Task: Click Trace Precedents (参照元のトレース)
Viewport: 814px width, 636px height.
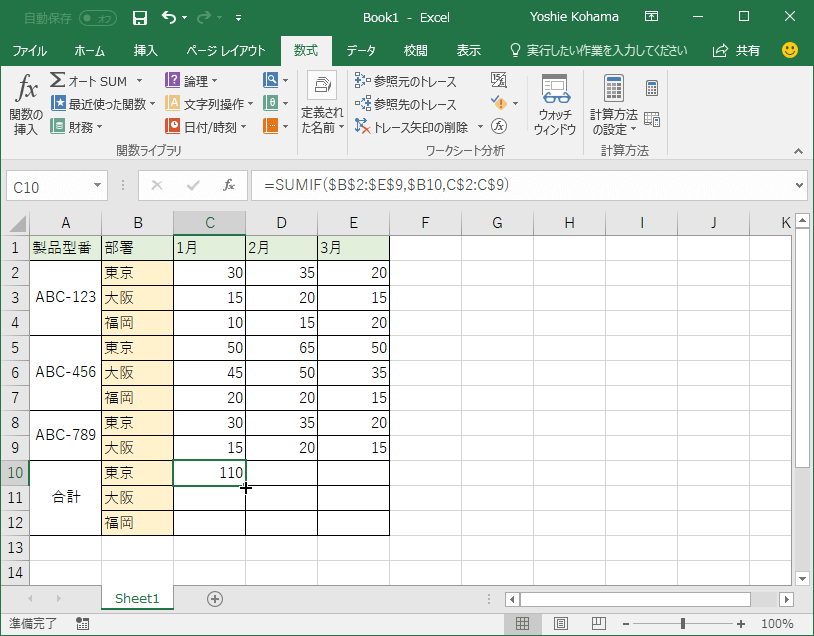Action: [405, 81]
